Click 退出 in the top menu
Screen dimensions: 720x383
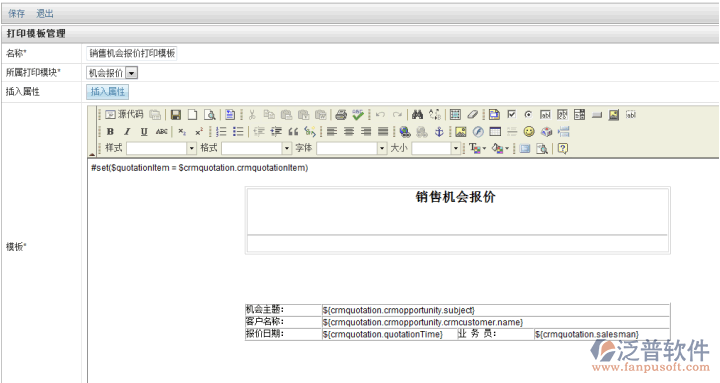(45, 13)
